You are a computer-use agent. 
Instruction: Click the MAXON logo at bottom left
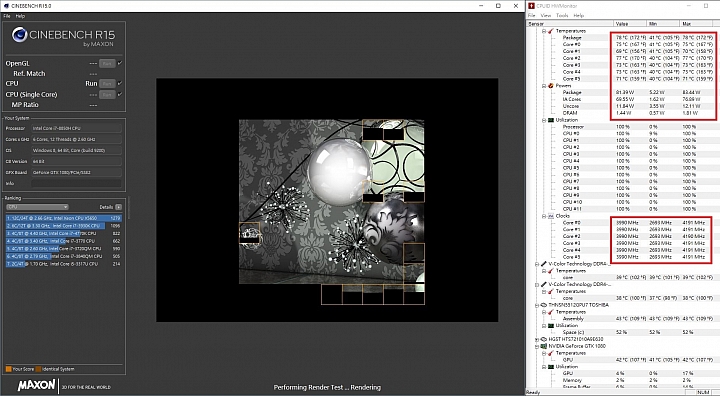(37, 385)
